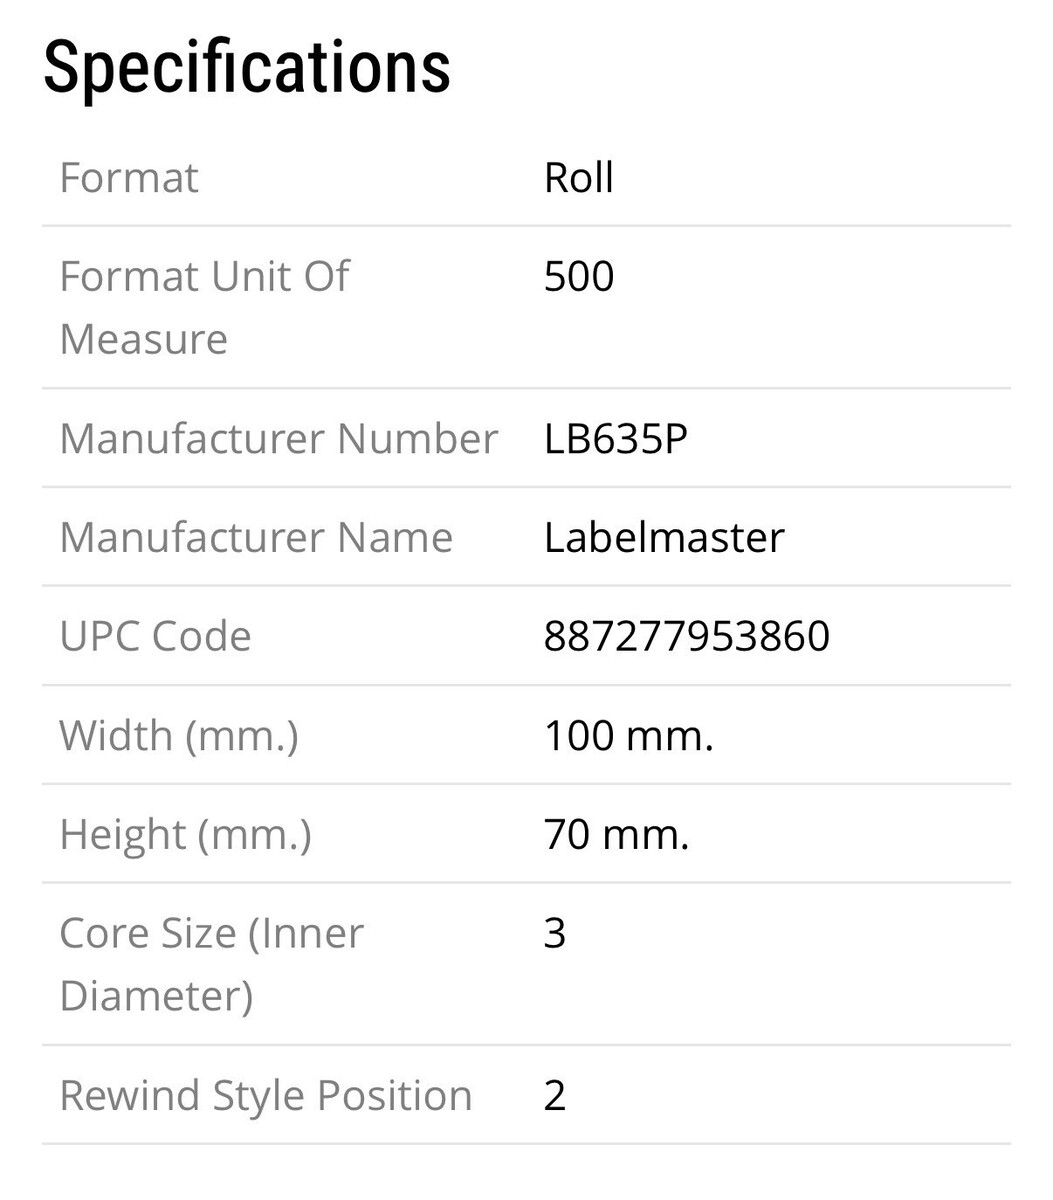Click the UPC Code label

pos(155,636)
